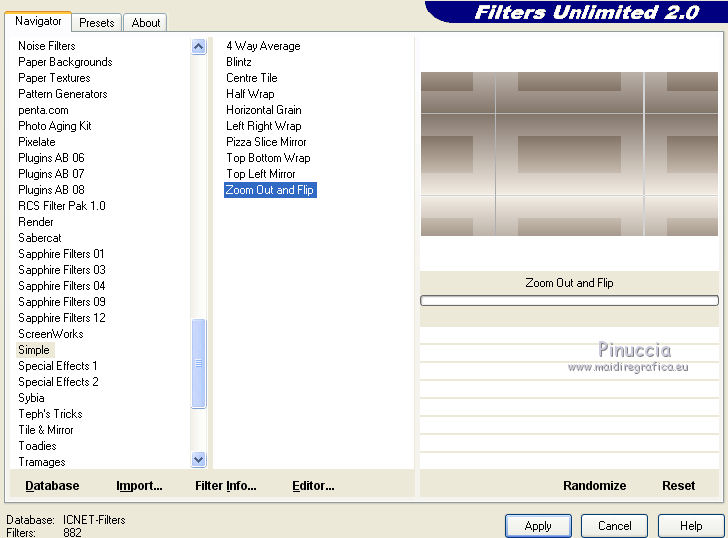Select the Paper Backgrounds category

[x=65, y=62]
